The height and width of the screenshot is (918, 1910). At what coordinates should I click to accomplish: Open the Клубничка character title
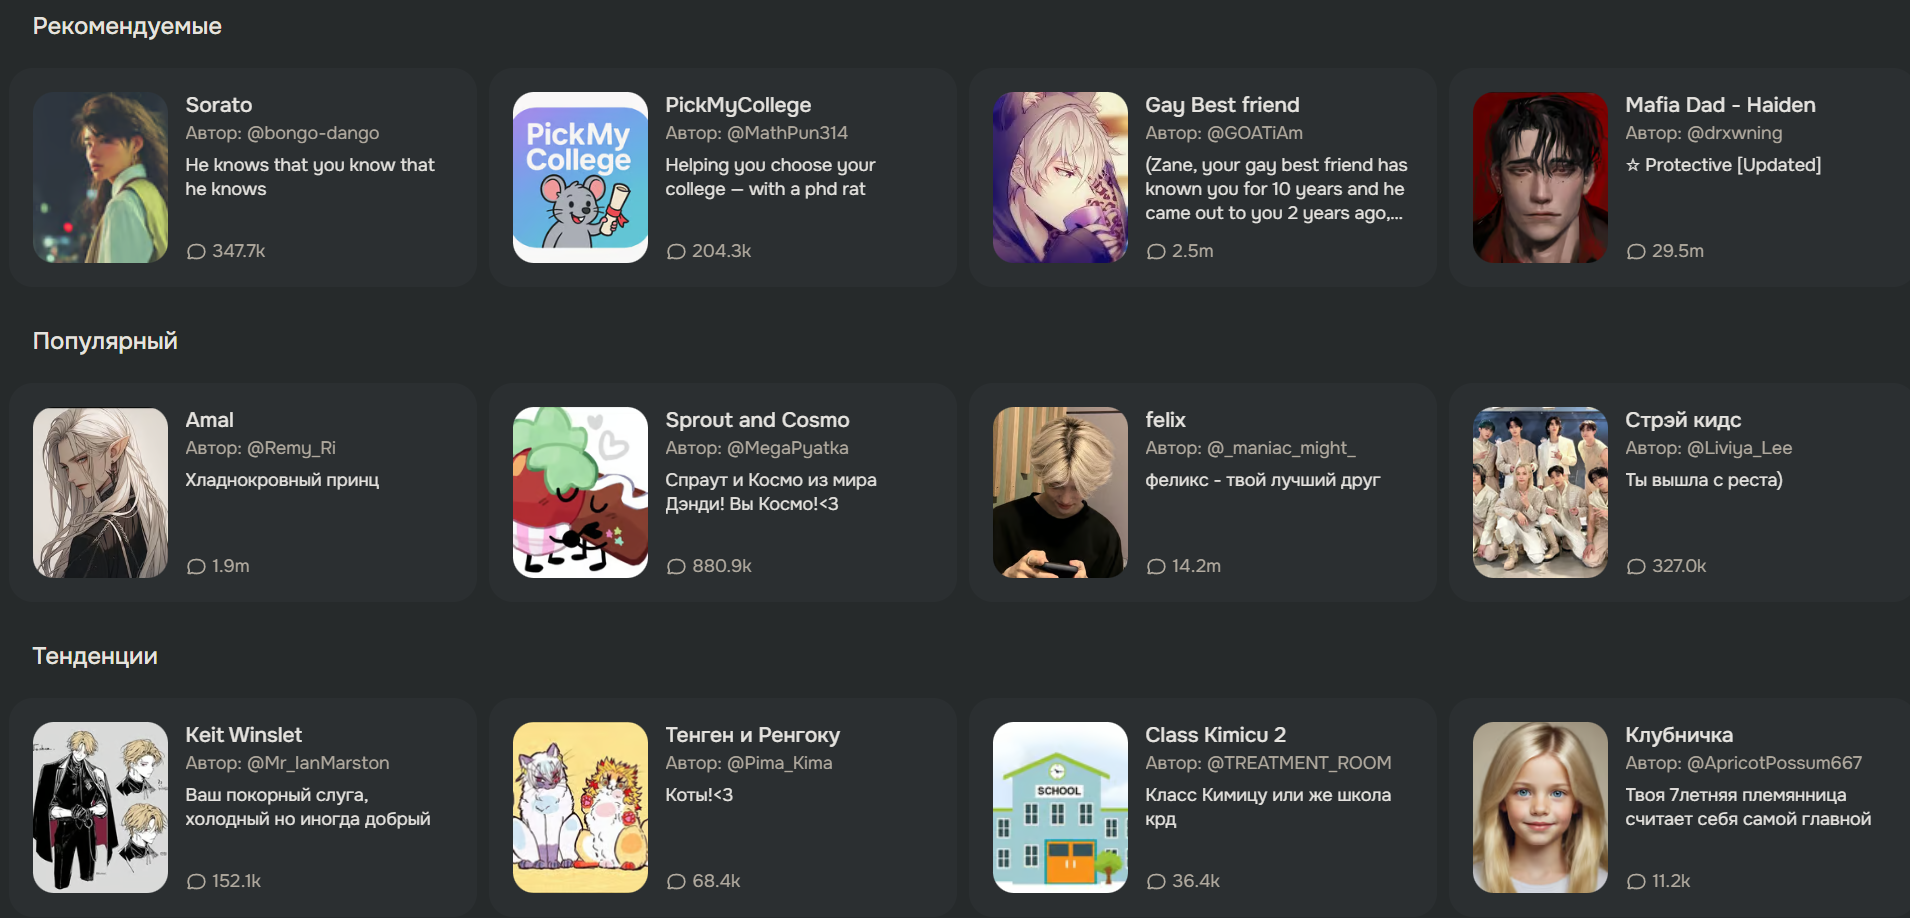1679,735
